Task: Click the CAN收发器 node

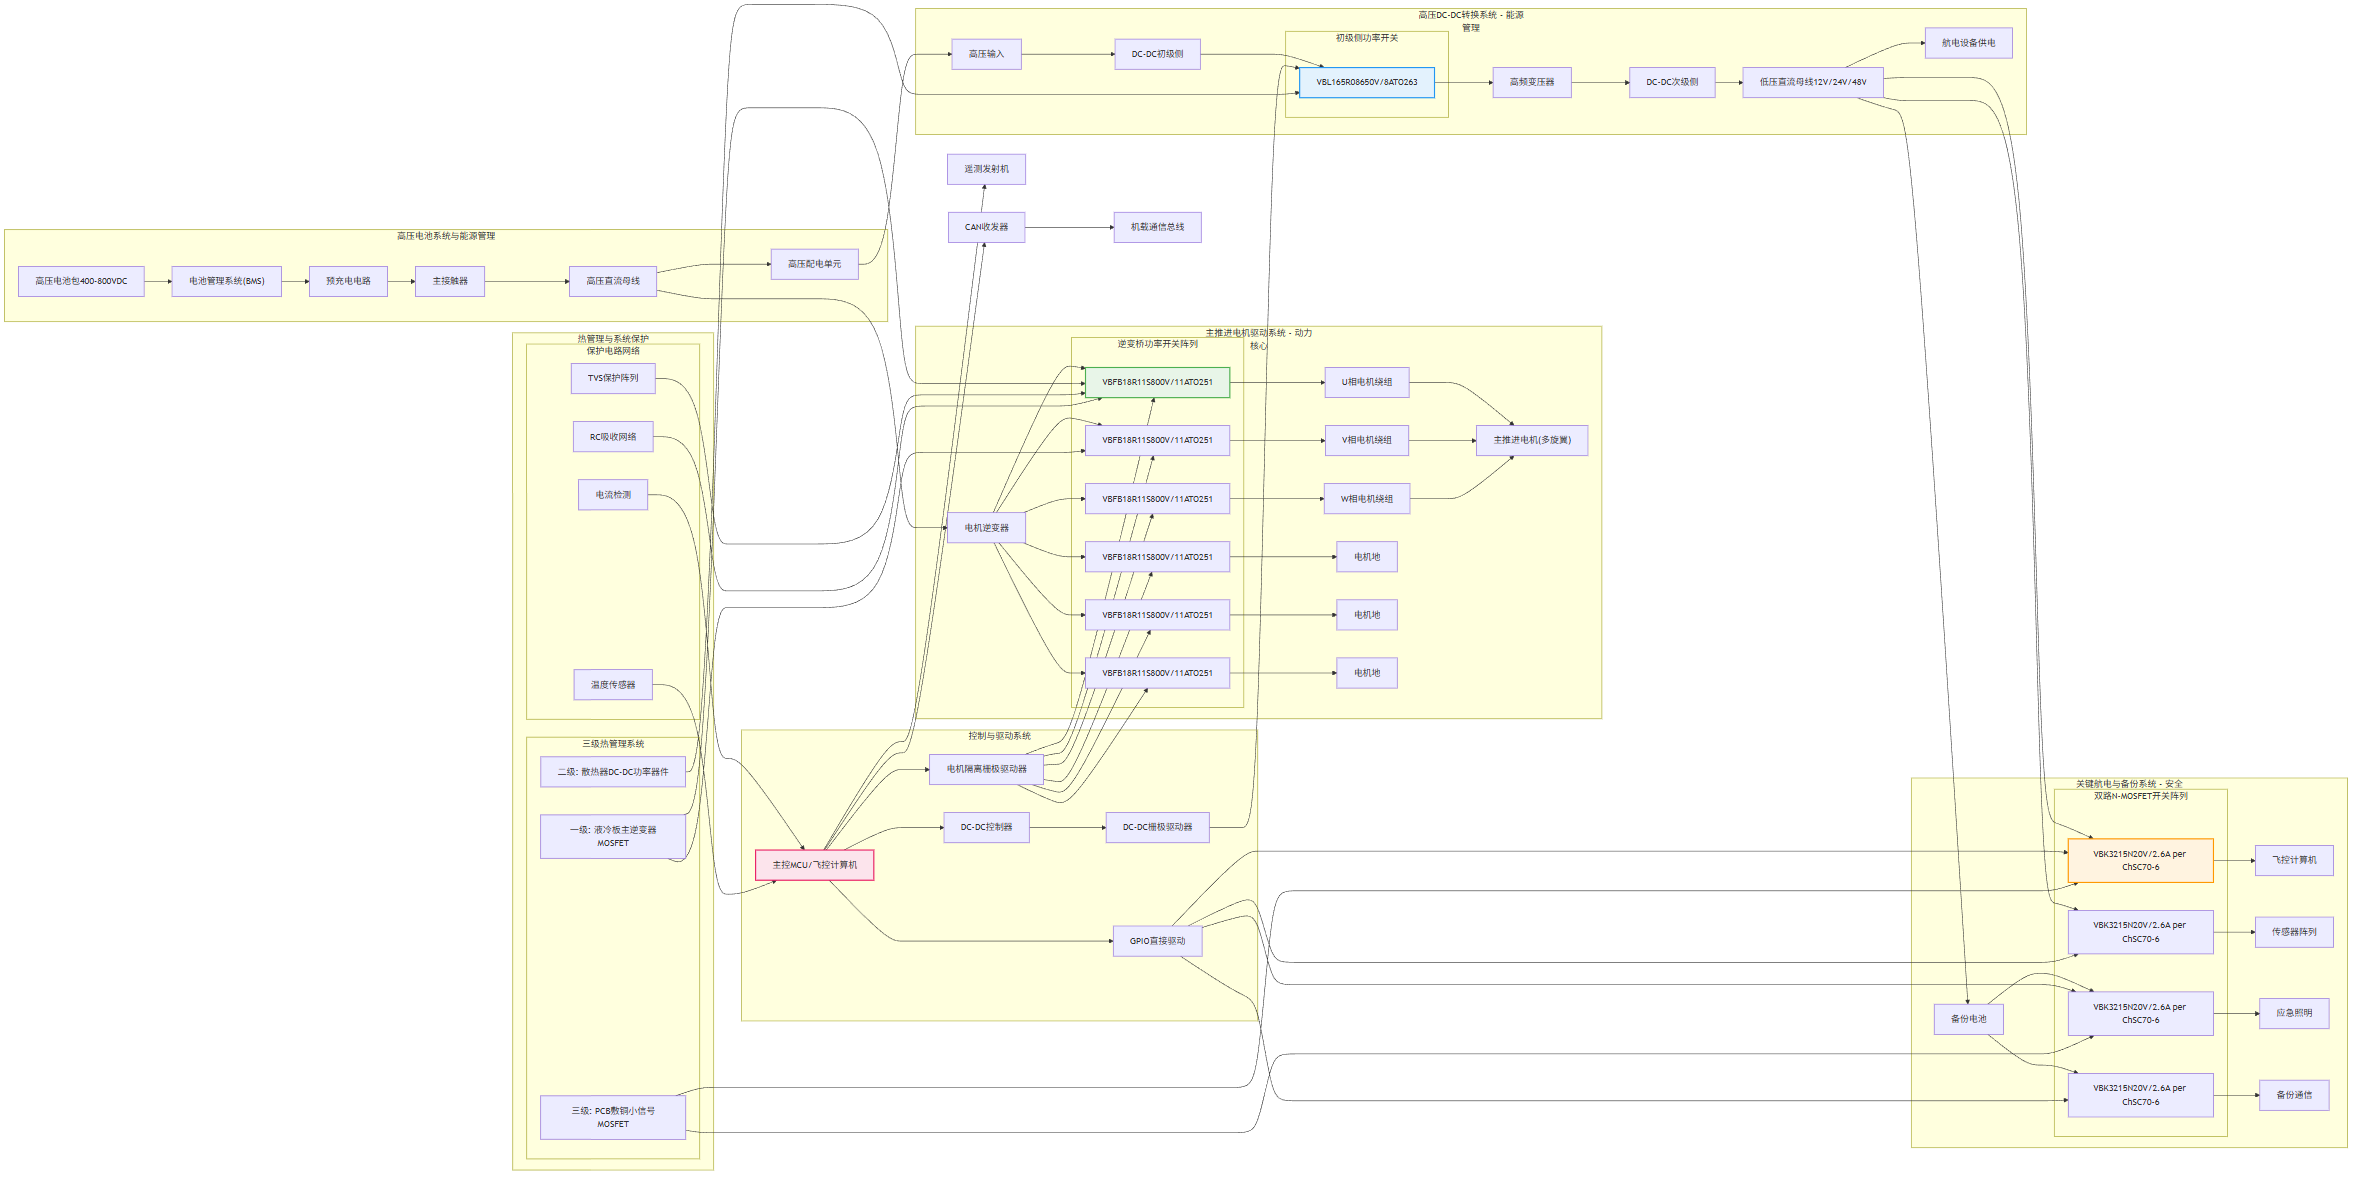Action: [x=986, y=227]
